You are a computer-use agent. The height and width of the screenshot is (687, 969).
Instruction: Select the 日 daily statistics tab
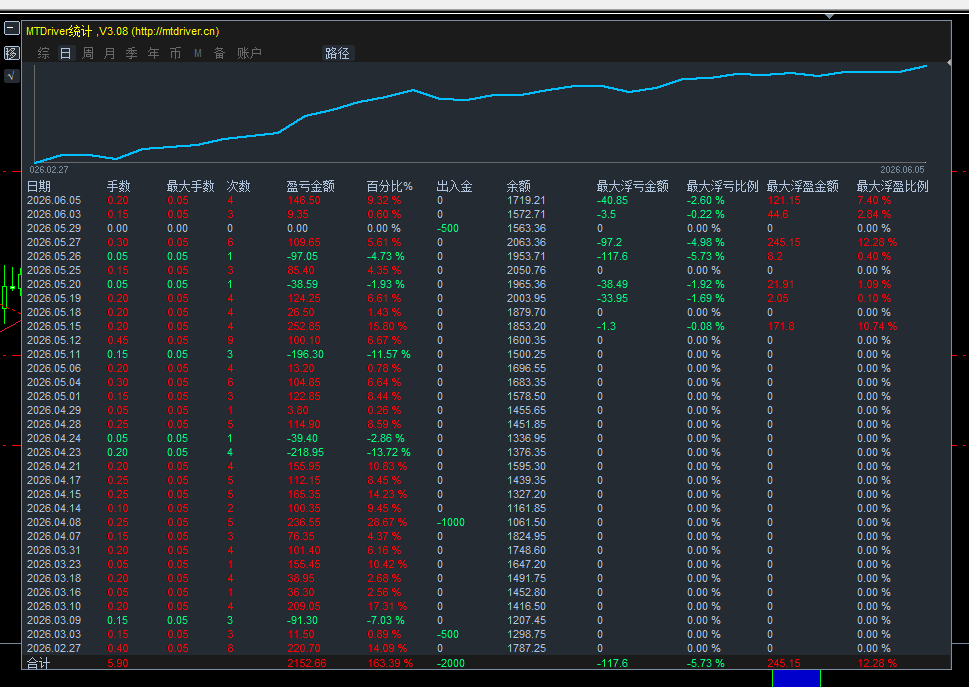pyautogui.click(x=66, y=53)
